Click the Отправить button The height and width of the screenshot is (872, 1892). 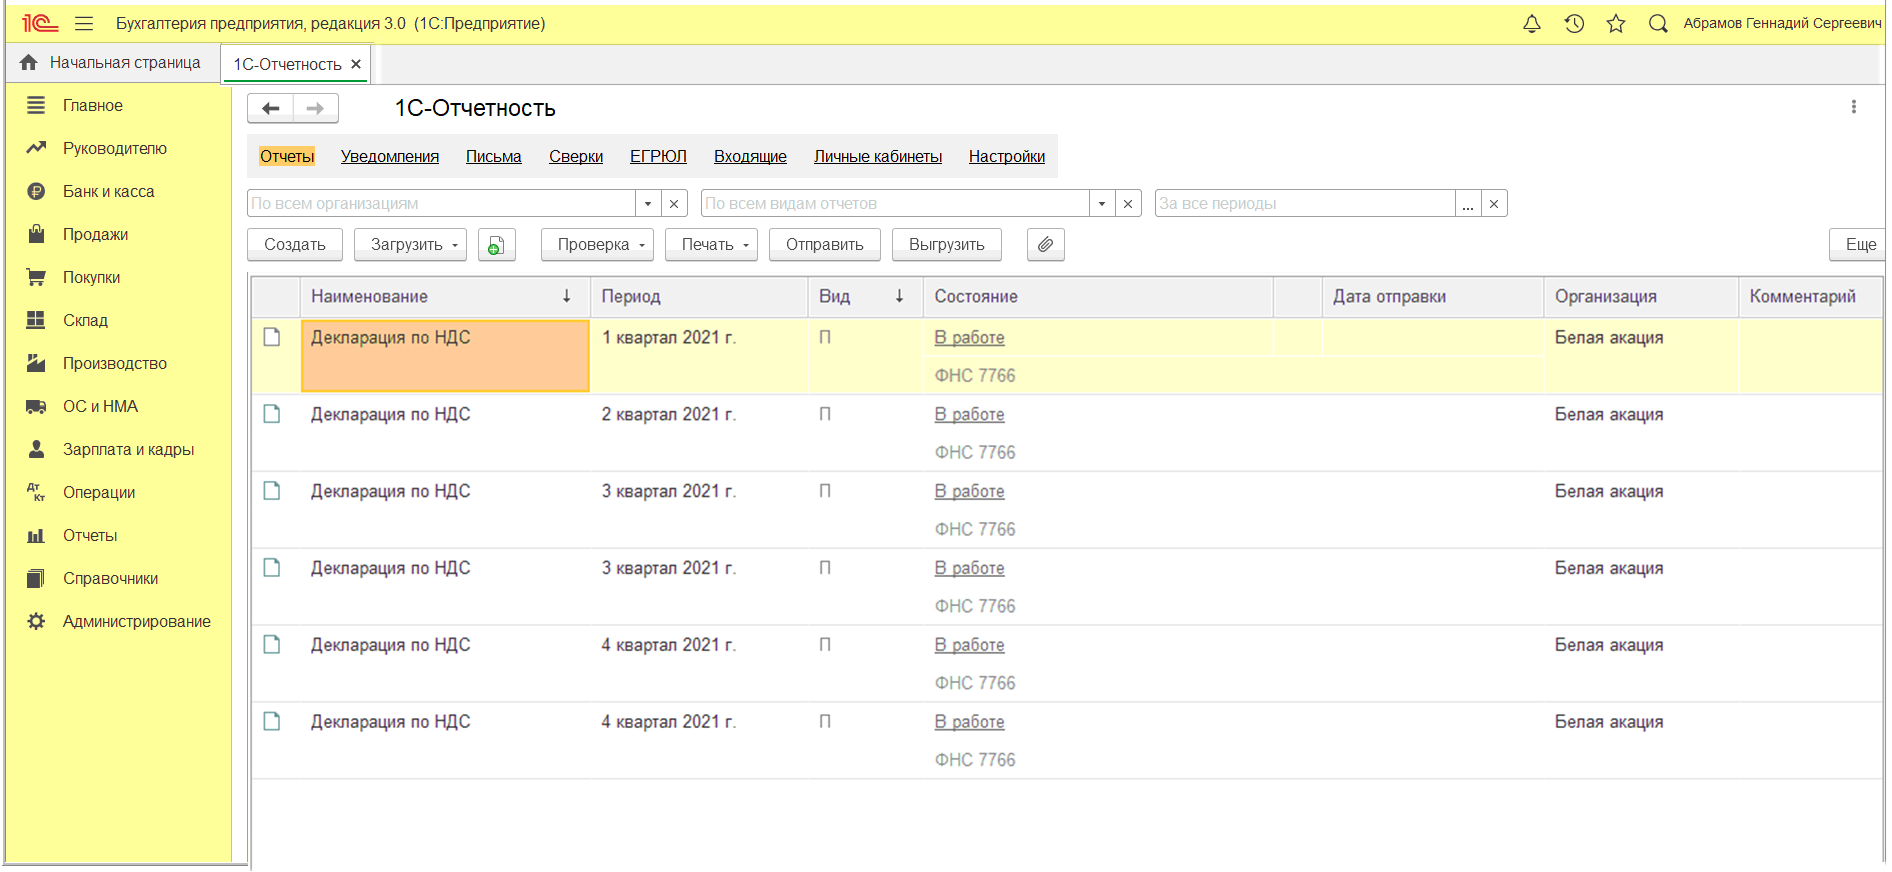825,245
